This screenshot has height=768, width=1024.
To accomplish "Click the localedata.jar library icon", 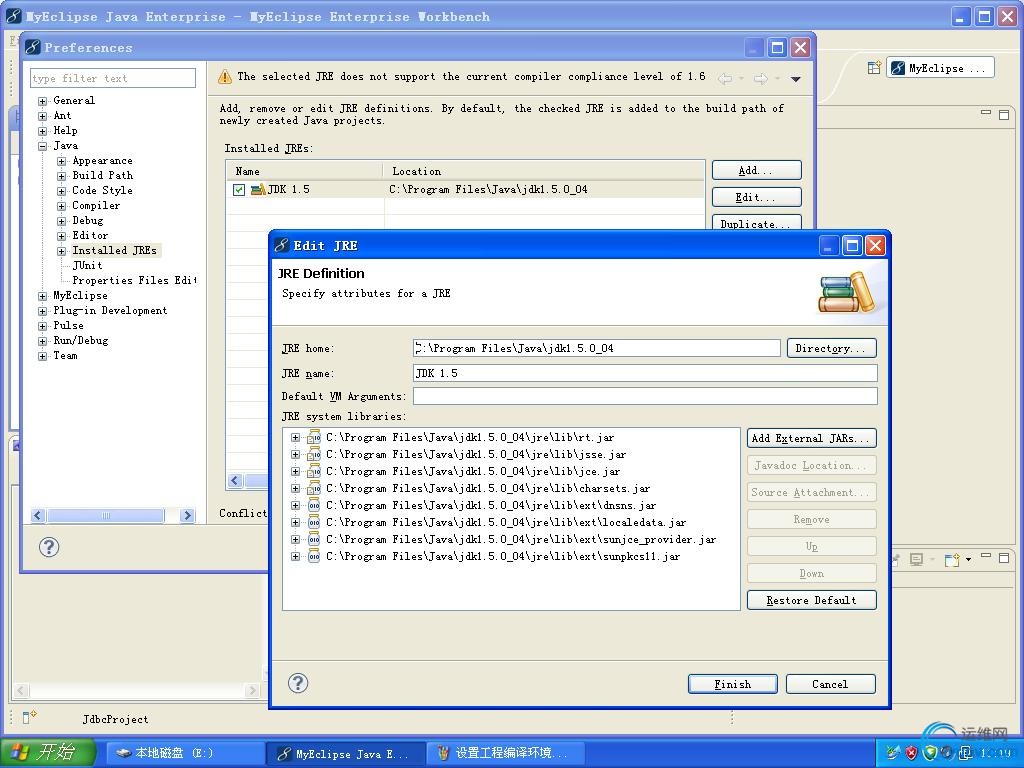I will [x=314, y=522].
